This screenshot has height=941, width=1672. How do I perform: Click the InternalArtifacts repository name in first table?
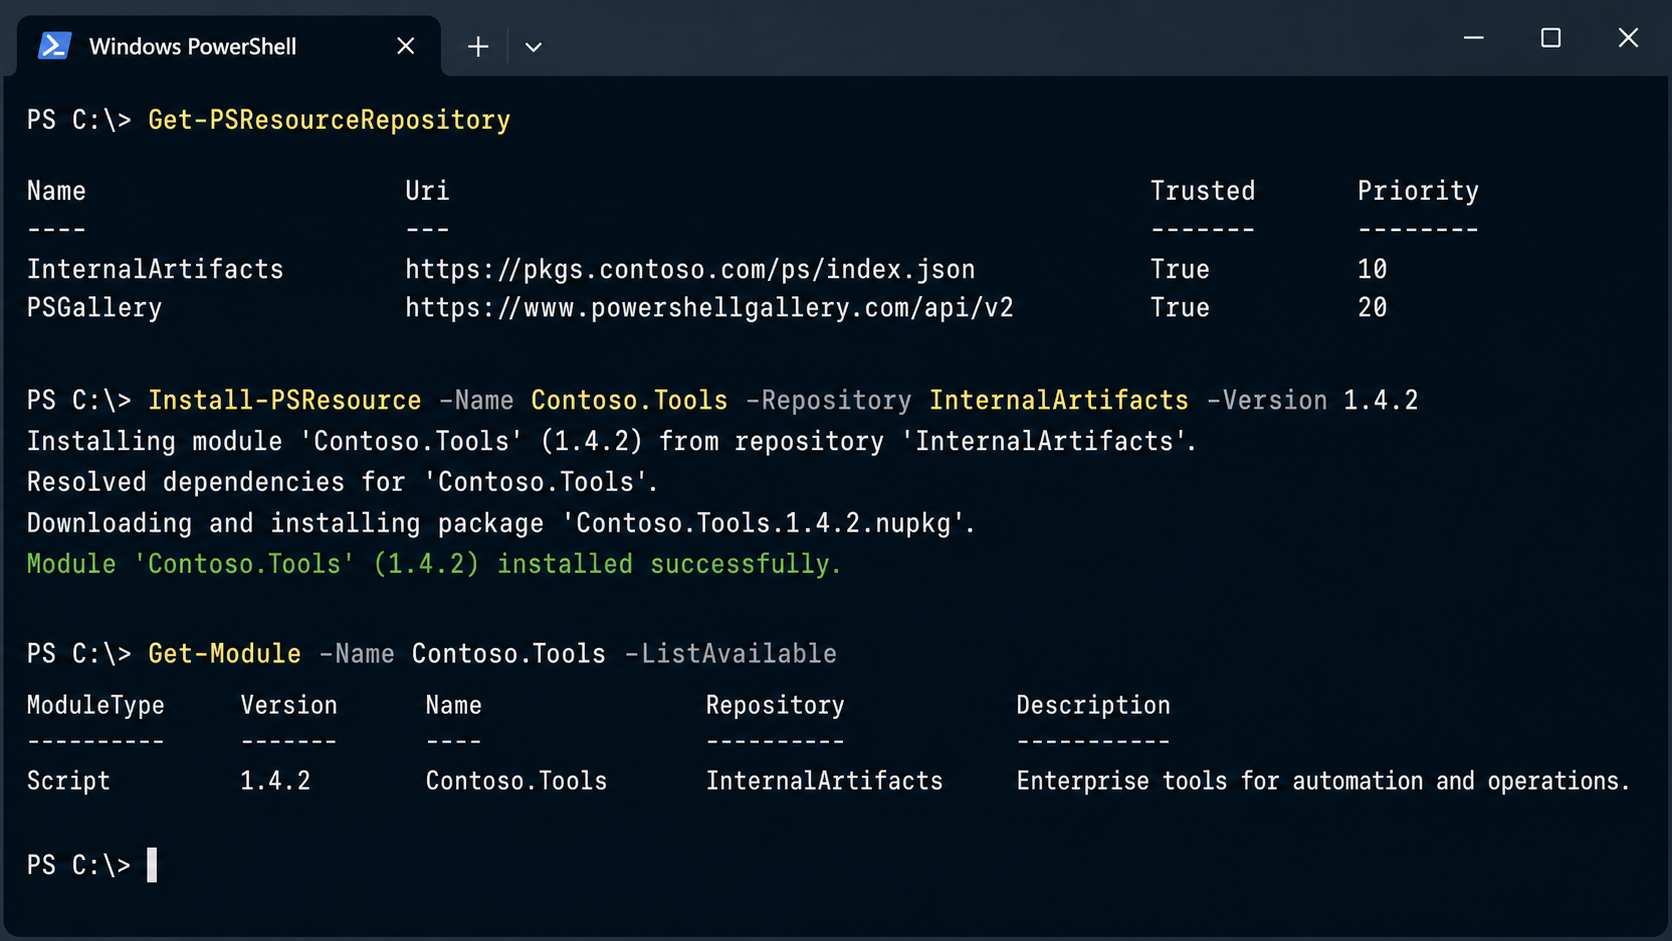pos(155,269)
